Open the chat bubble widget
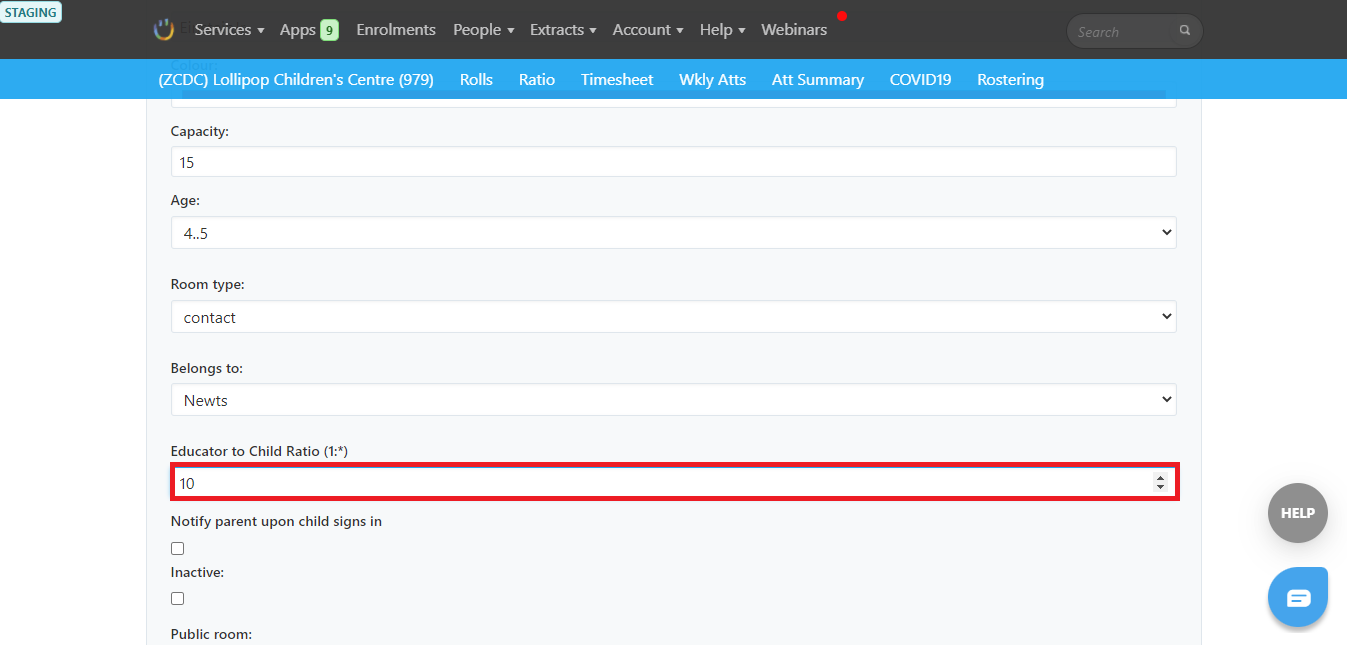 pos(1298,597)
